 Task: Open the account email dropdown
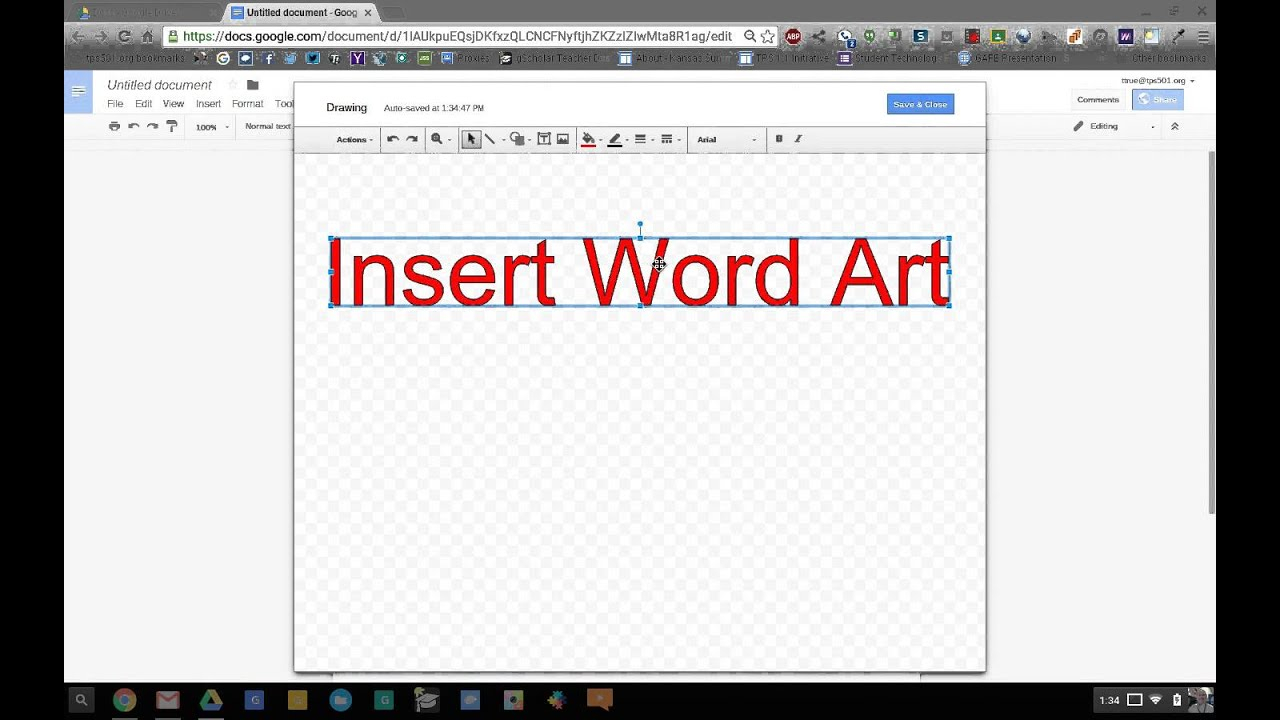(1158, 80)
